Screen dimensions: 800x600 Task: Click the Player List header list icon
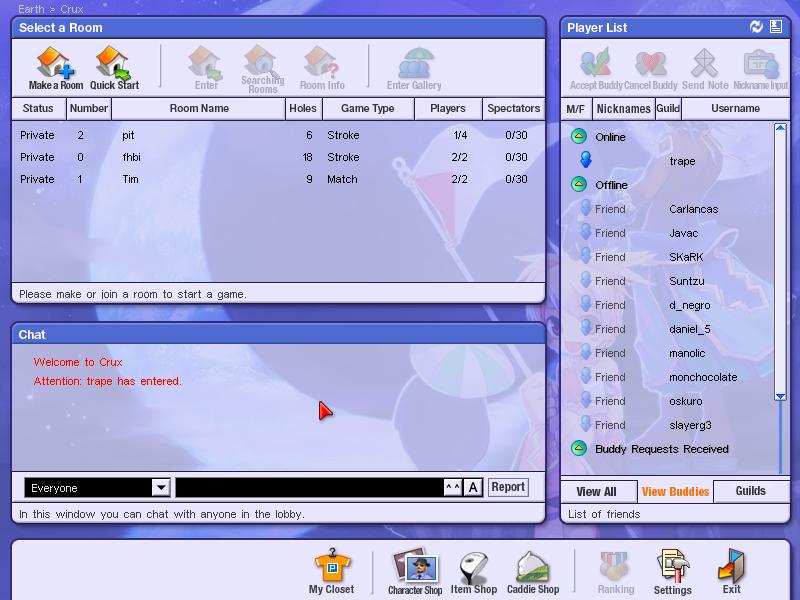click(776, 27)
